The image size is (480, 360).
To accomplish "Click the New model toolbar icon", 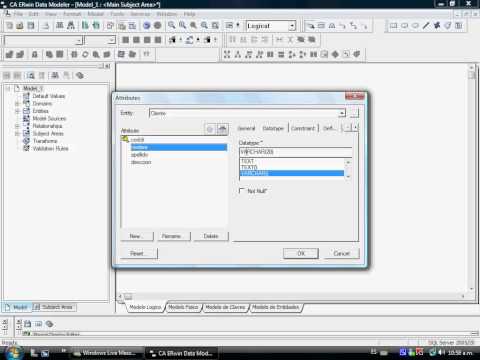I will click(9, 26).
